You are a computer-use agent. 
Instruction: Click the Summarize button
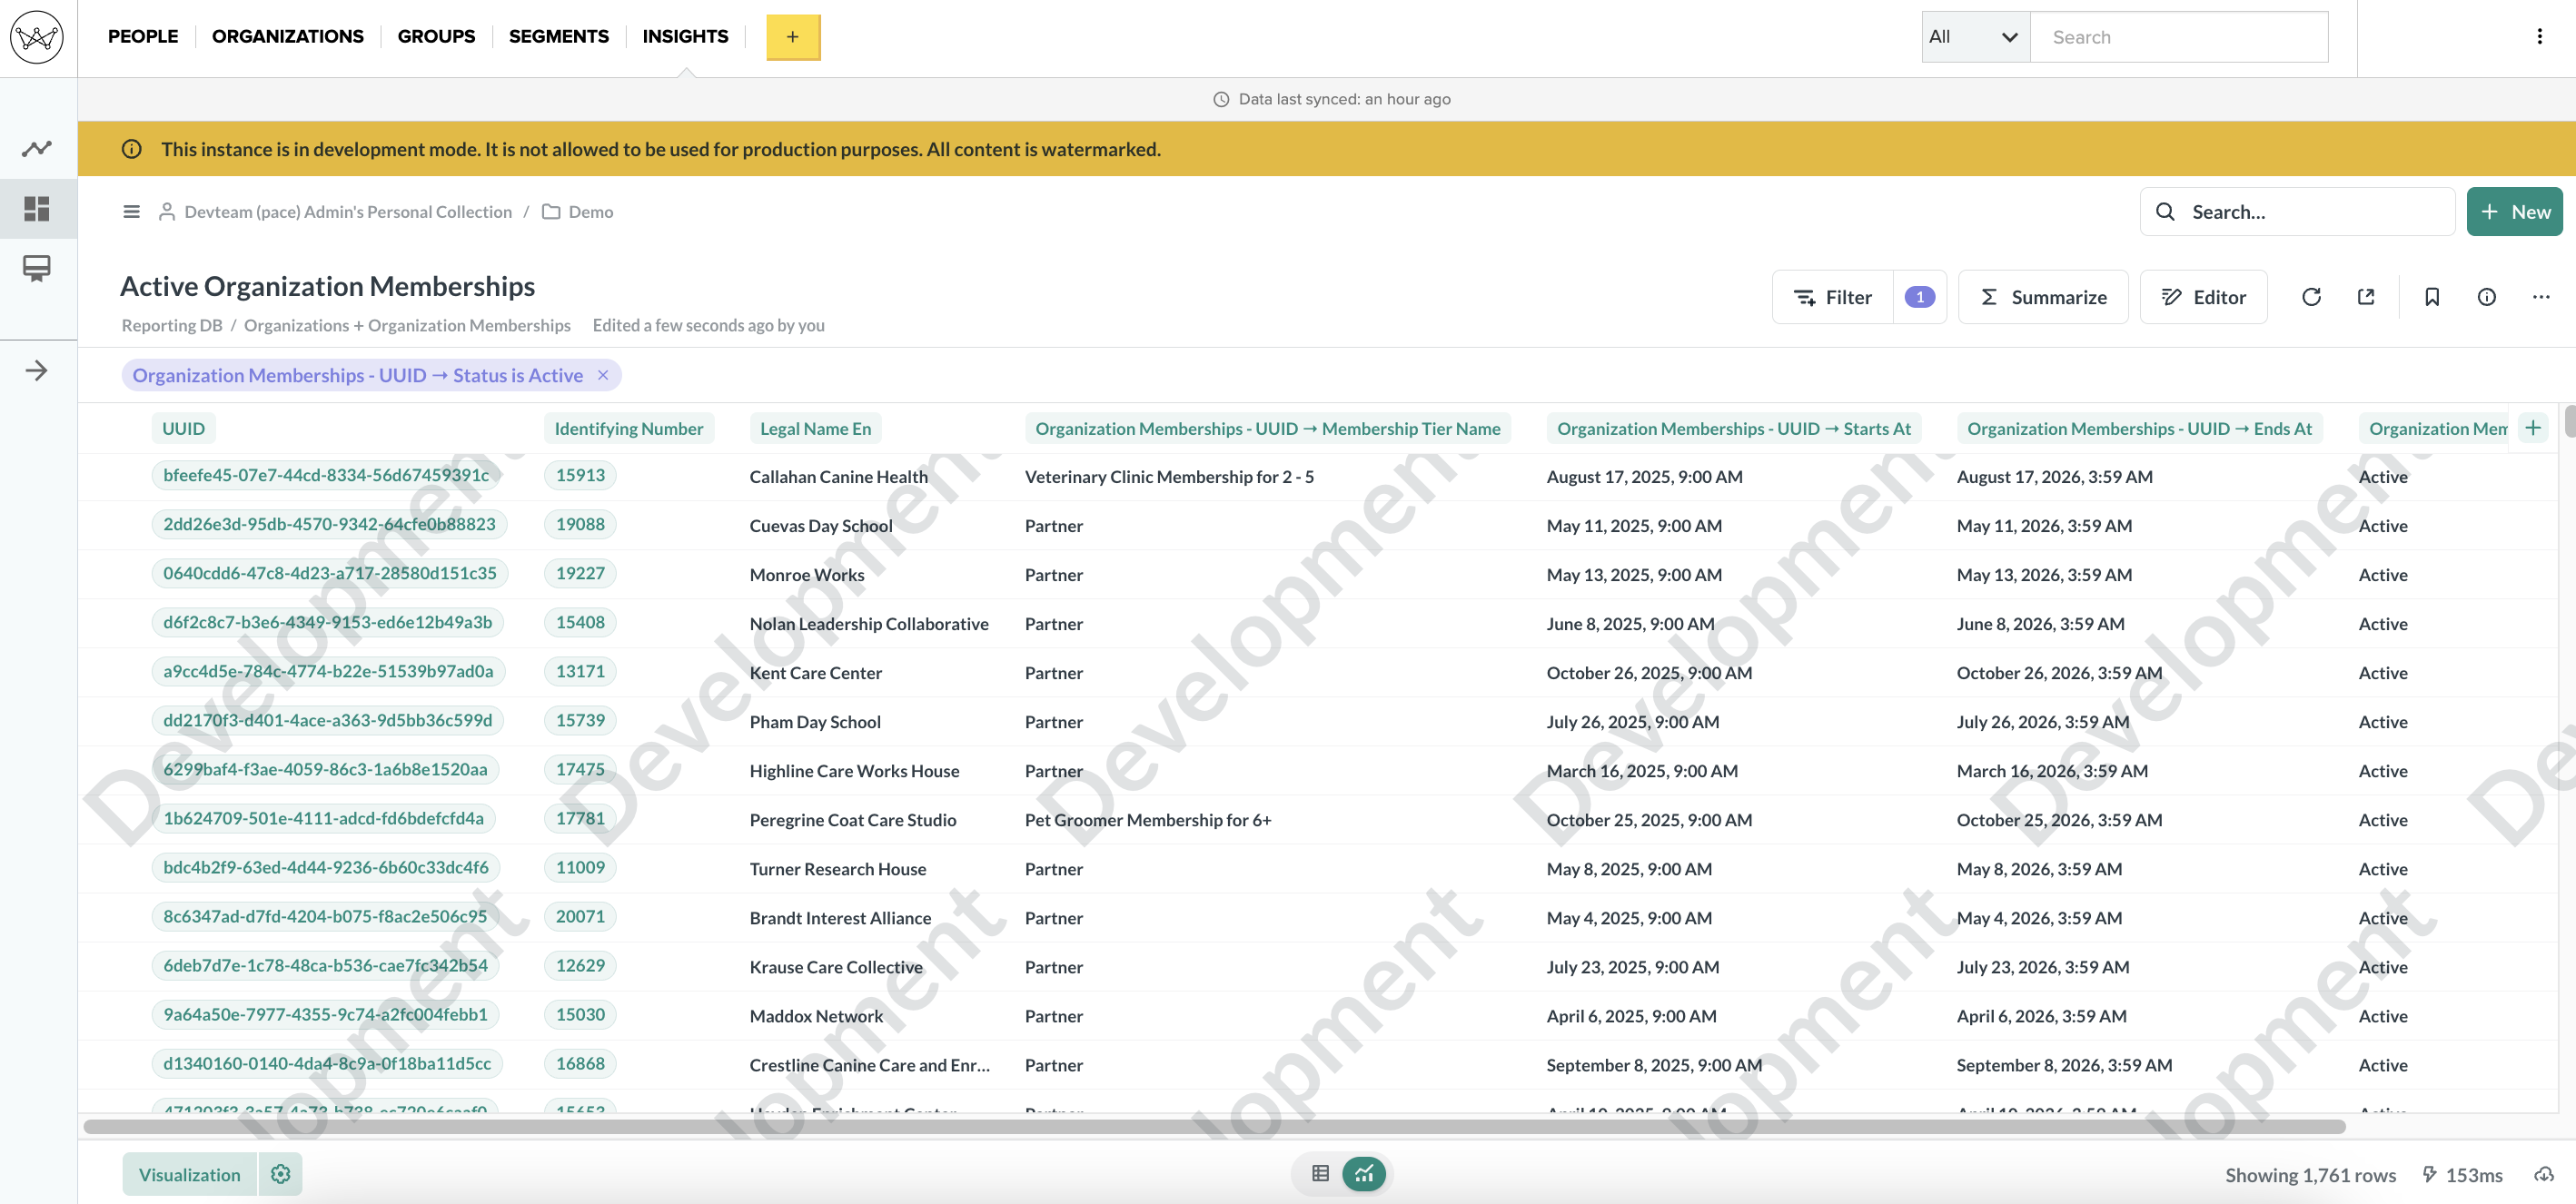click(x=2043, y=297)
